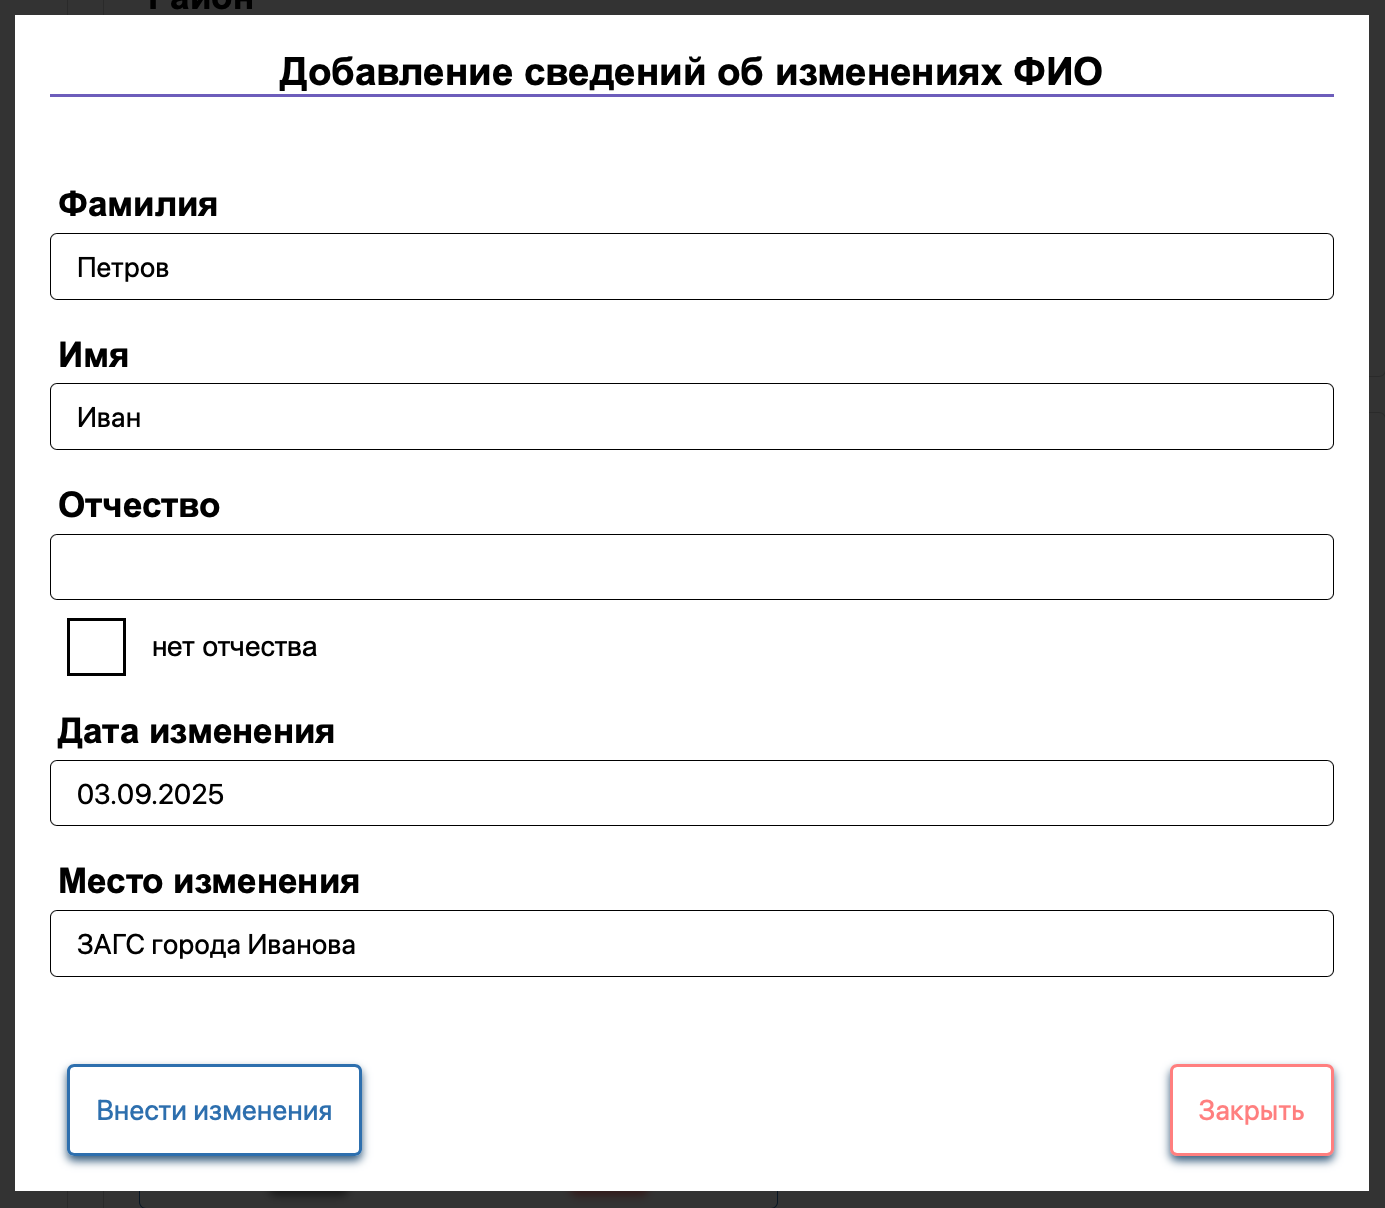Click the "нет отчества" label text
The width and height of the screenshot is (1385, 1208).
click(x=235, y=646)
